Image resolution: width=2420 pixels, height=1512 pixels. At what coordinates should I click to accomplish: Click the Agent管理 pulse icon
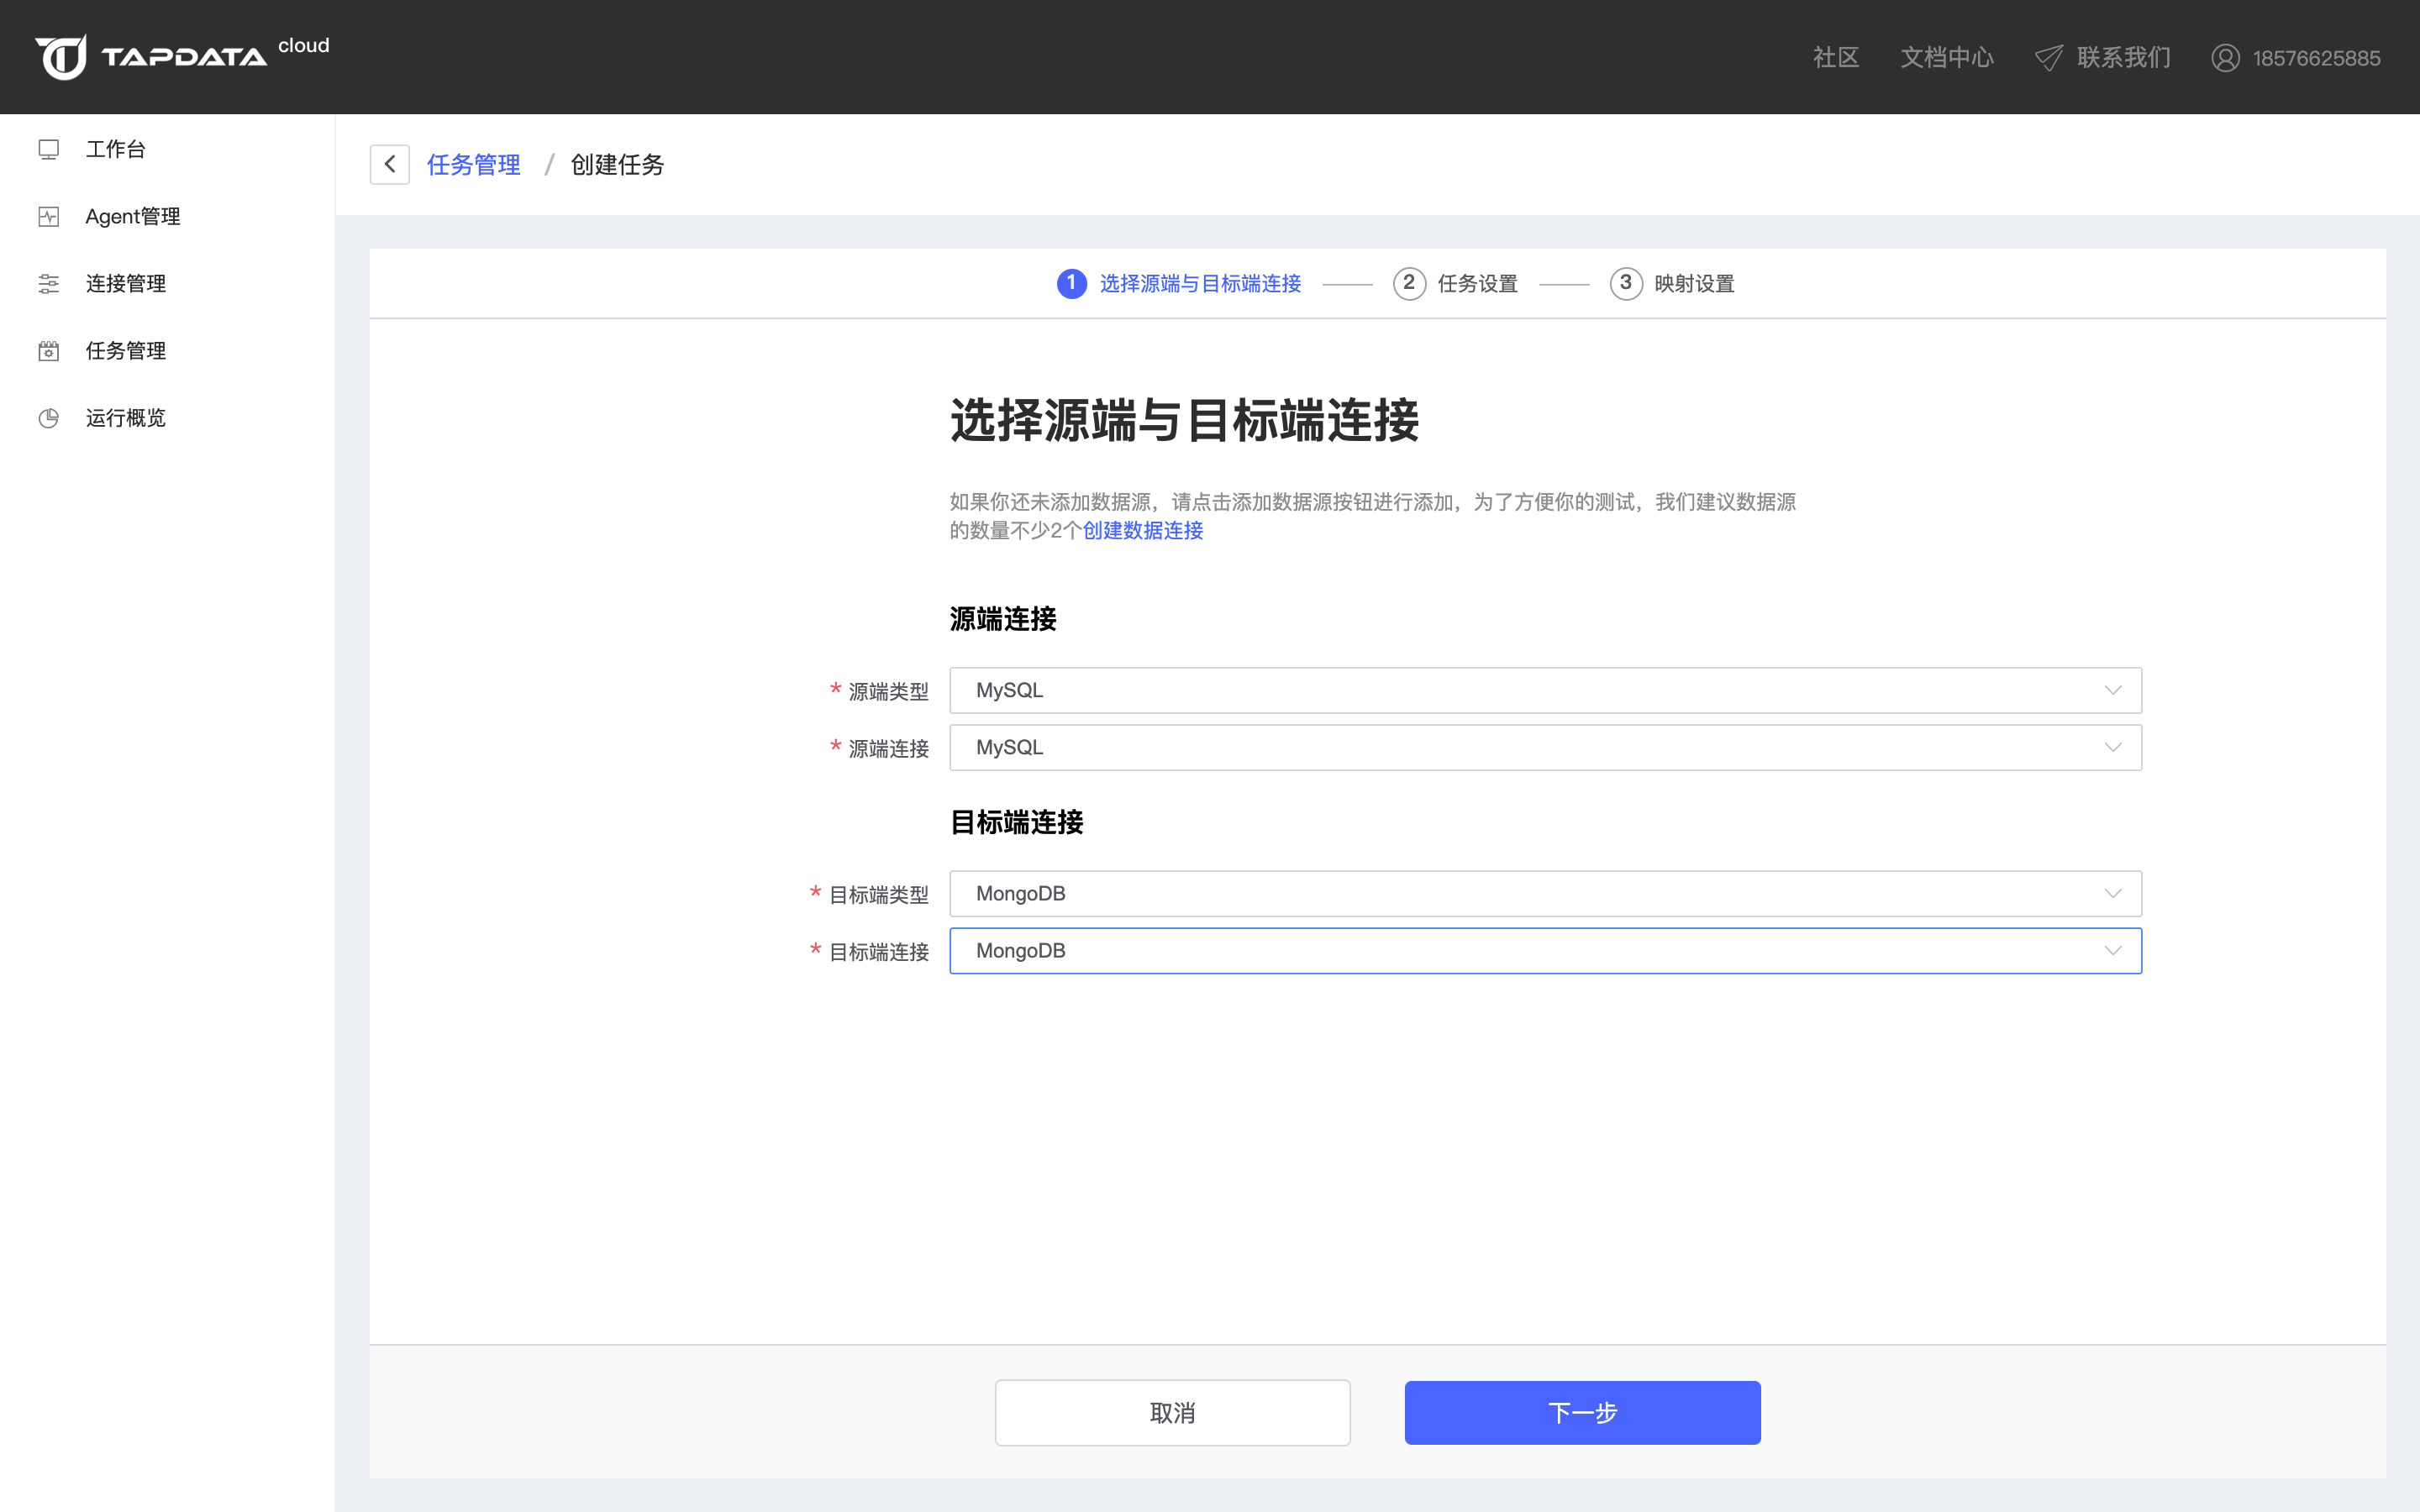49,217
